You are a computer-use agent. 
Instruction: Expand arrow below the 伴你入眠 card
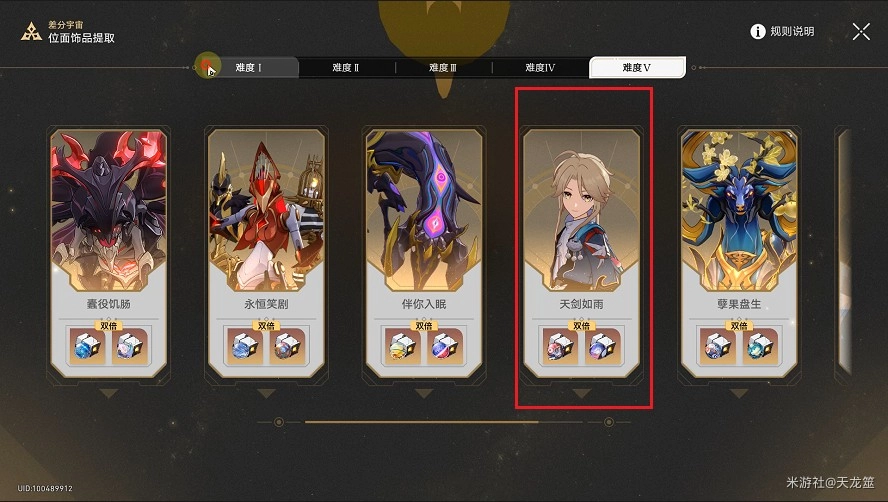tap(423, 393)
